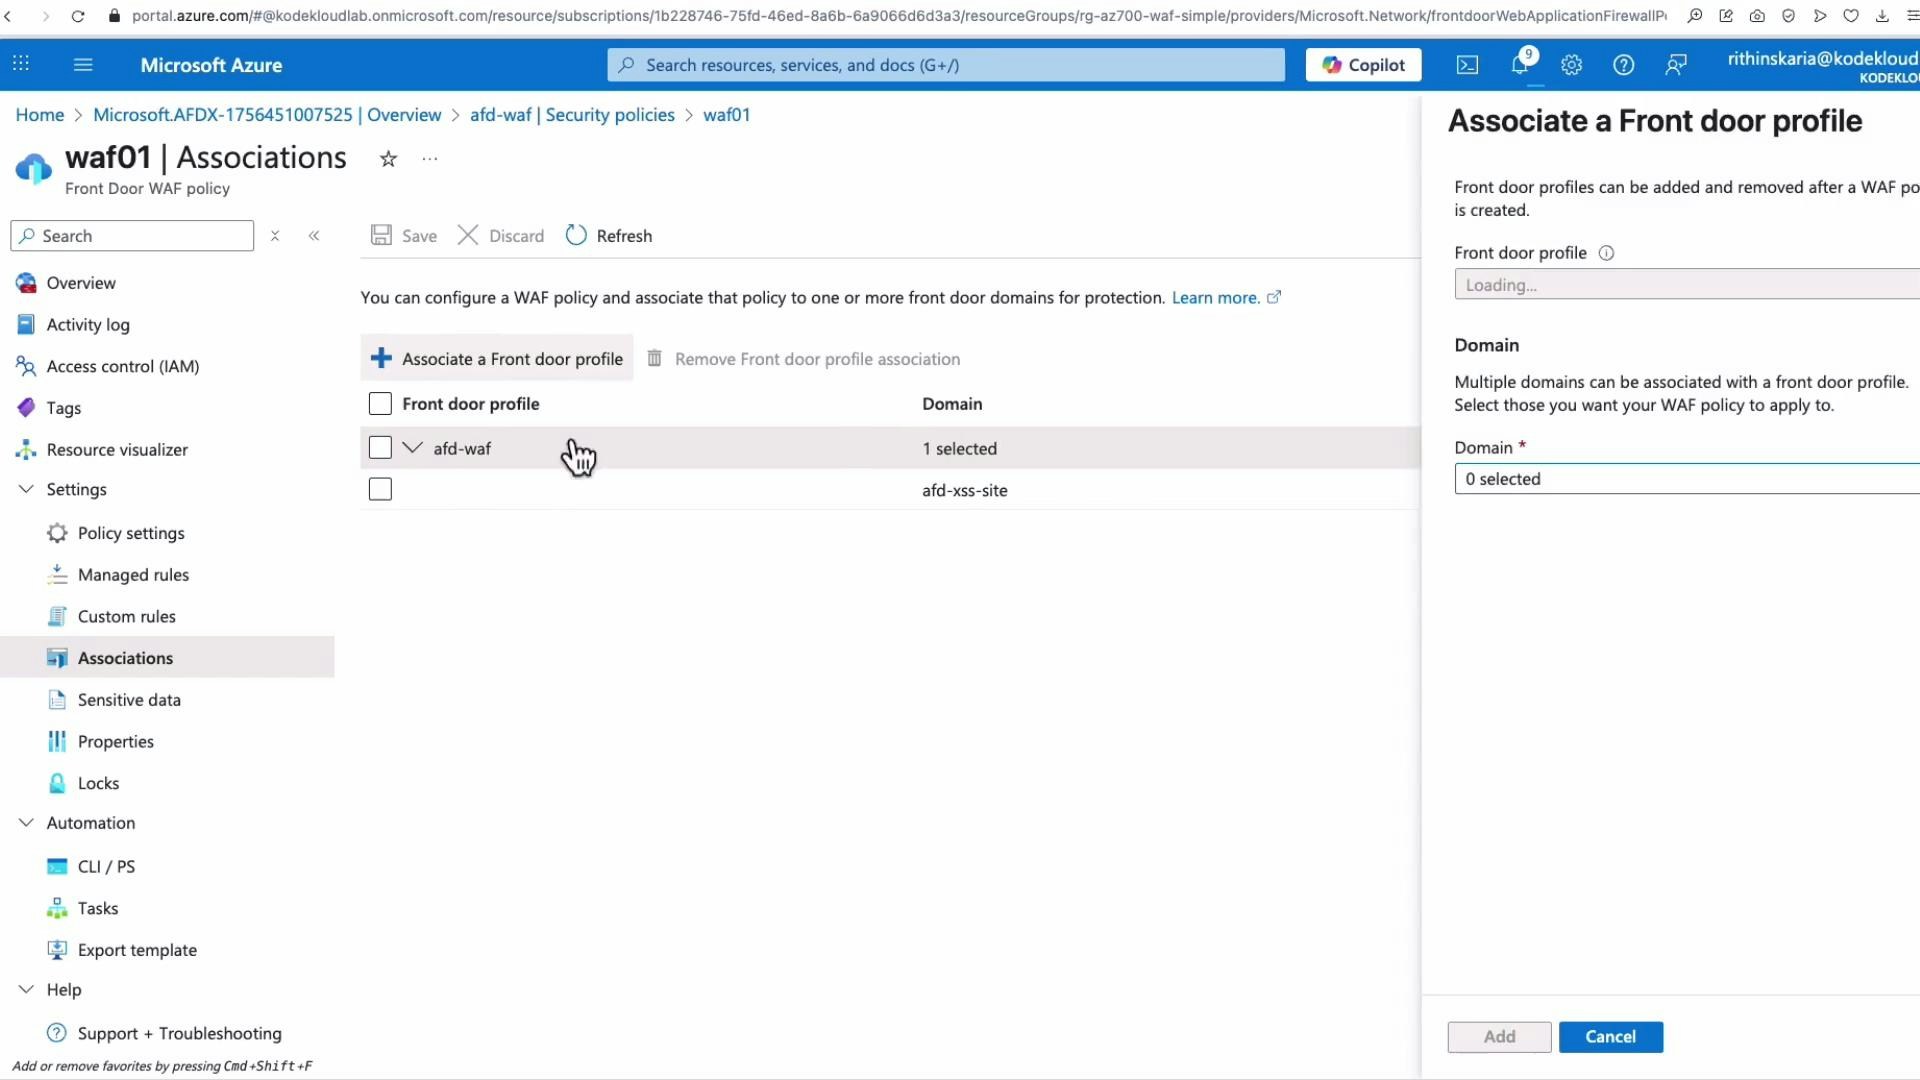Viewport: 1920px width, 1080px height.
Task: Open Azure Cloud Shell terminal
Action: (1467, 64)
